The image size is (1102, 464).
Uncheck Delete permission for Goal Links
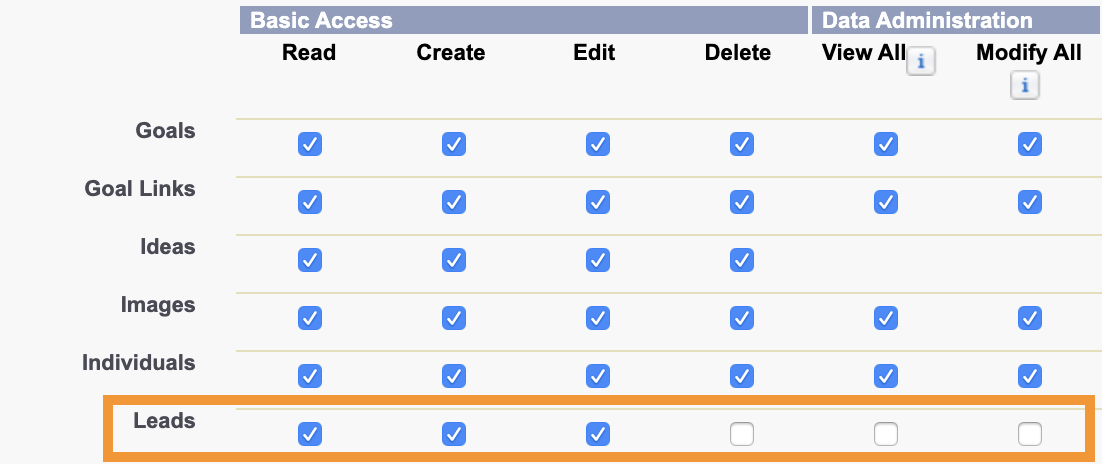coord(741,202)
